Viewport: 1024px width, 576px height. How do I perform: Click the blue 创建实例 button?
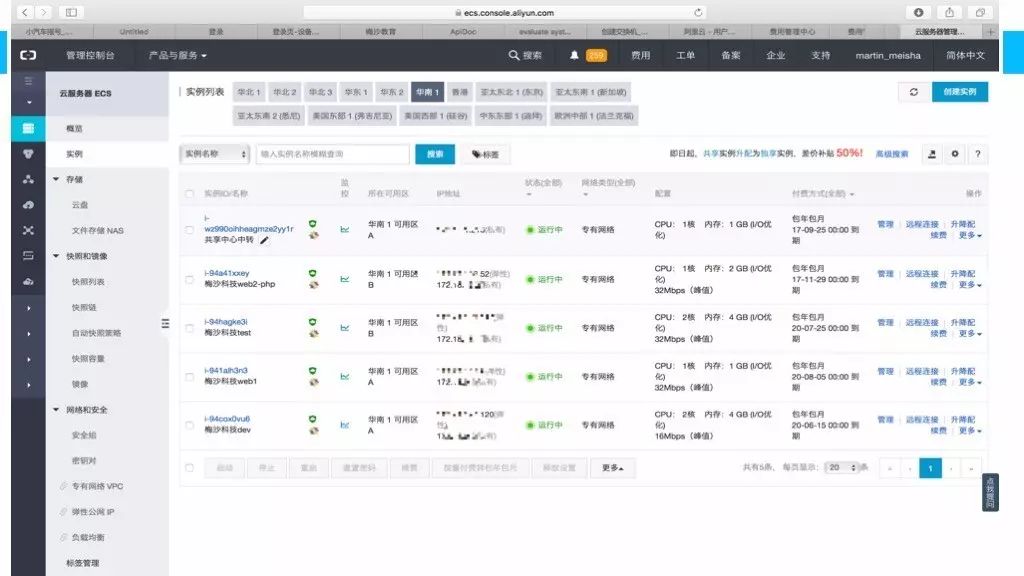[x=960, y=92]
